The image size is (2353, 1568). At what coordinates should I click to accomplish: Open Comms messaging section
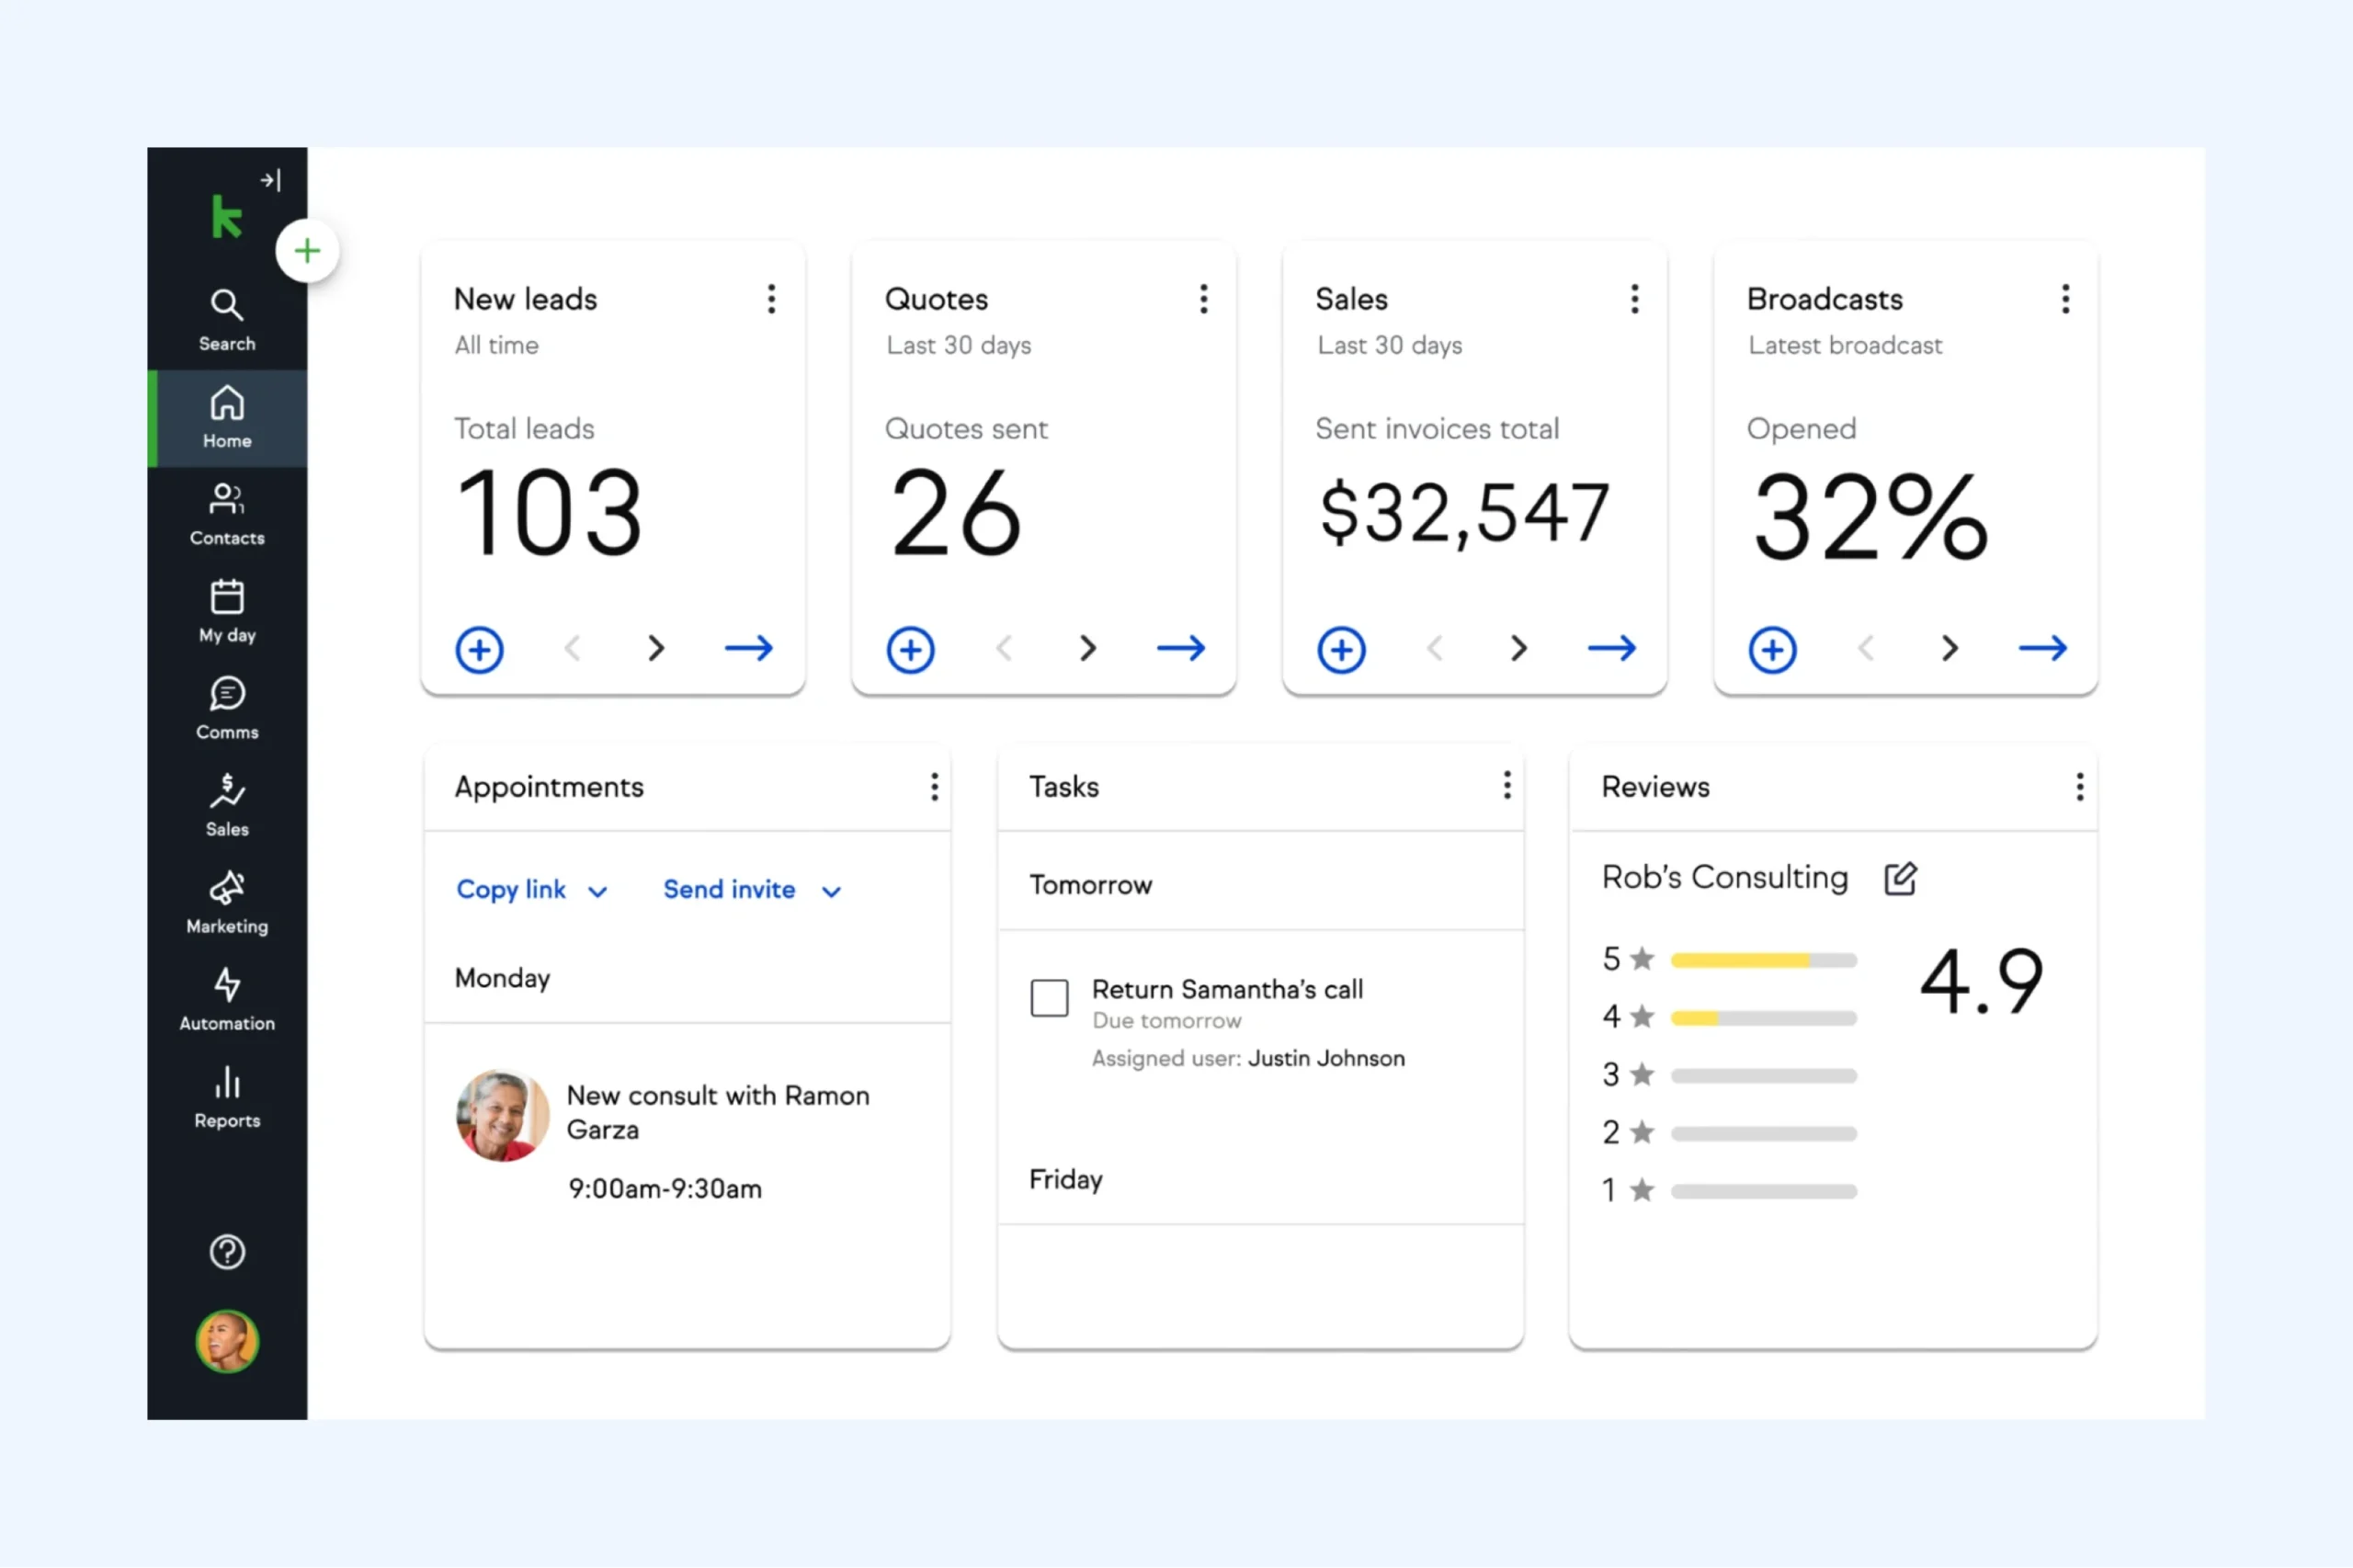click(x=227, y=708)
